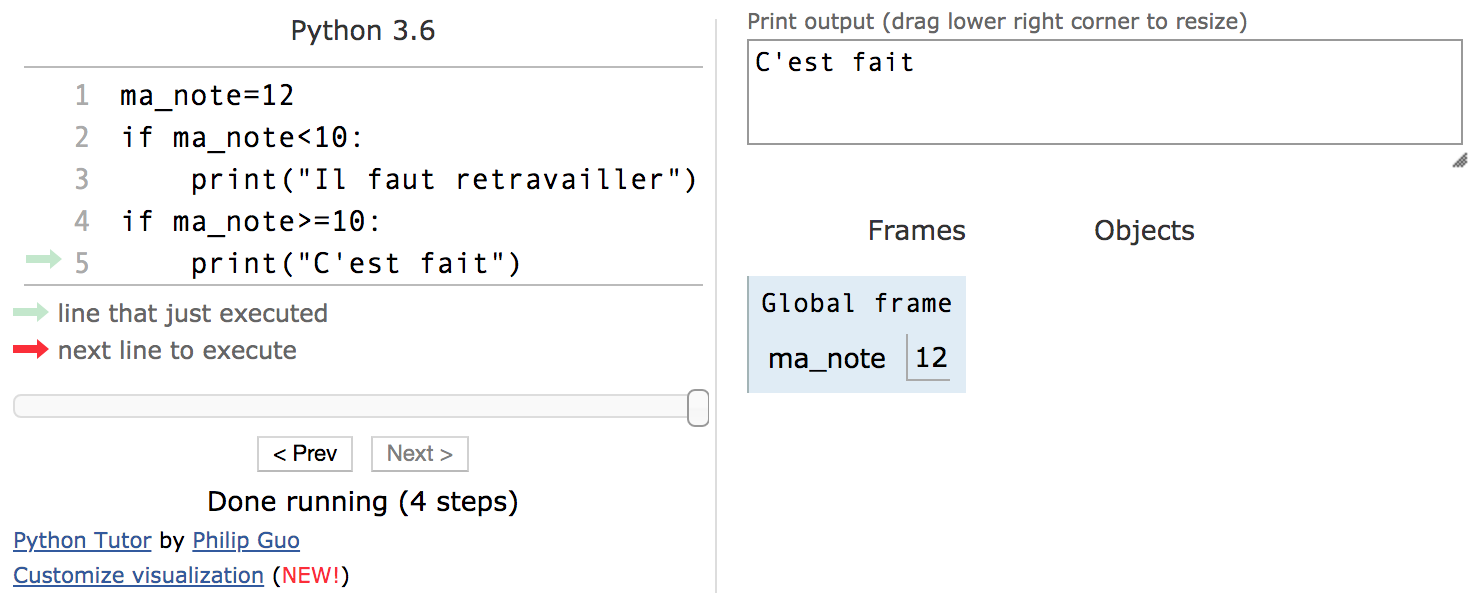Click the print("Il faut retravailler") line

pos(444,180)
